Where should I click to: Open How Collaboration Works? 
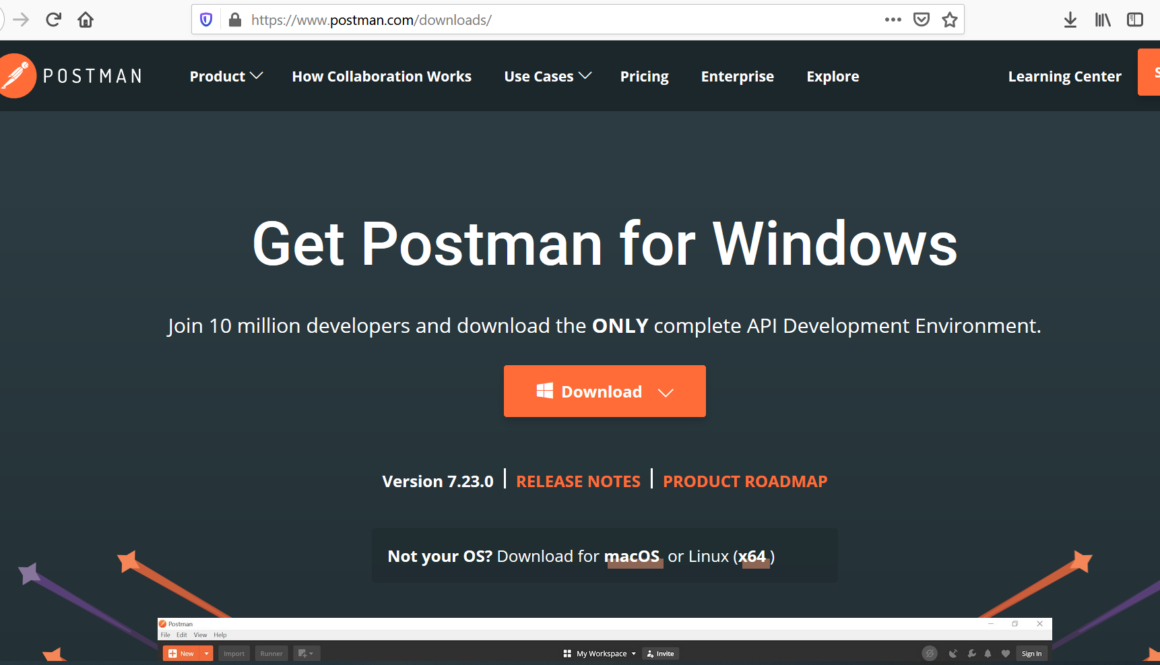tap(381, 76)
